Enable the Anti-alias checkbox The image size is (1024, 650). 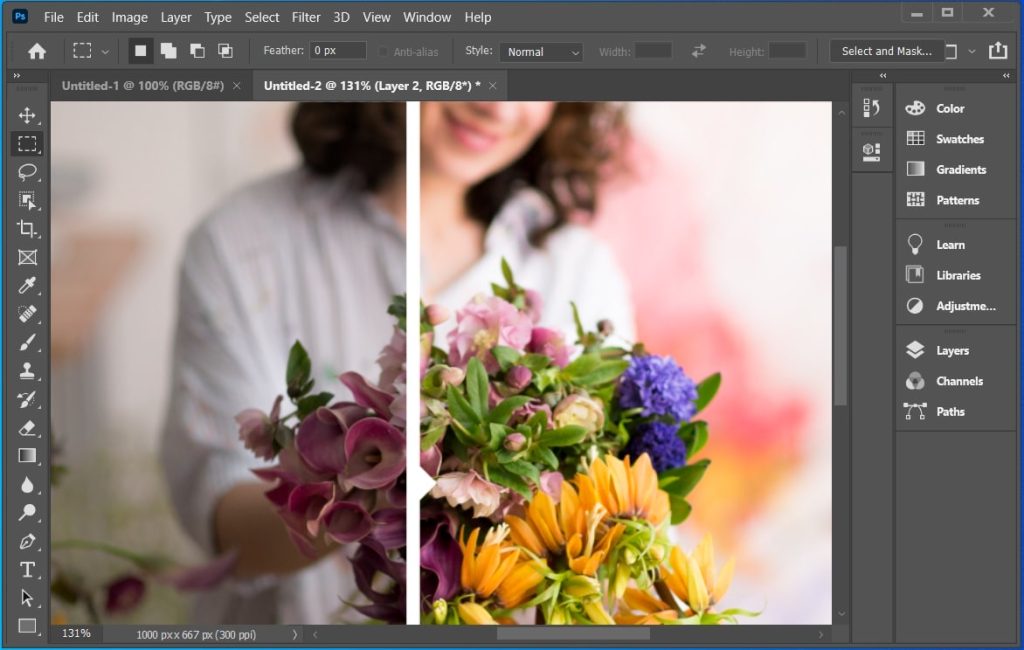click(383, 51)
